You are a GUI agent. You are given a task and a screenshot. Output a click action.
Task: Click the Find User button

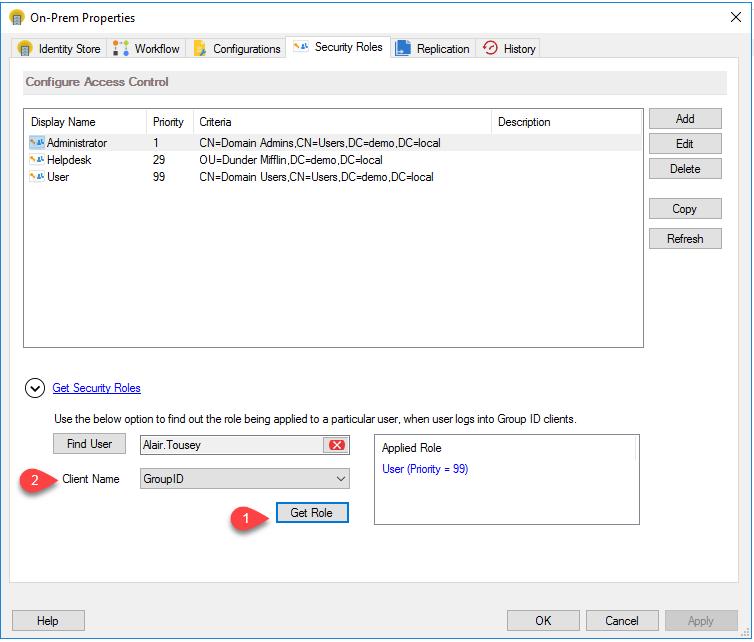pyautogui.click(x=89, y=444)
